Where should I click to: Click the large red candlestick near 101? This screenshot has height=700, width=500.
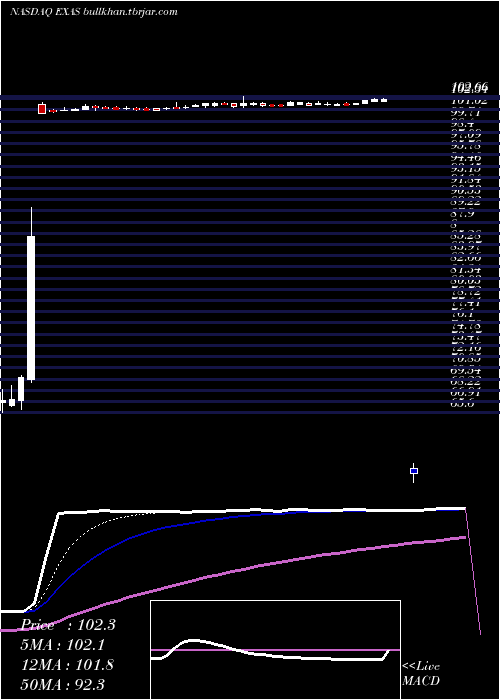[x=42, y=108]
